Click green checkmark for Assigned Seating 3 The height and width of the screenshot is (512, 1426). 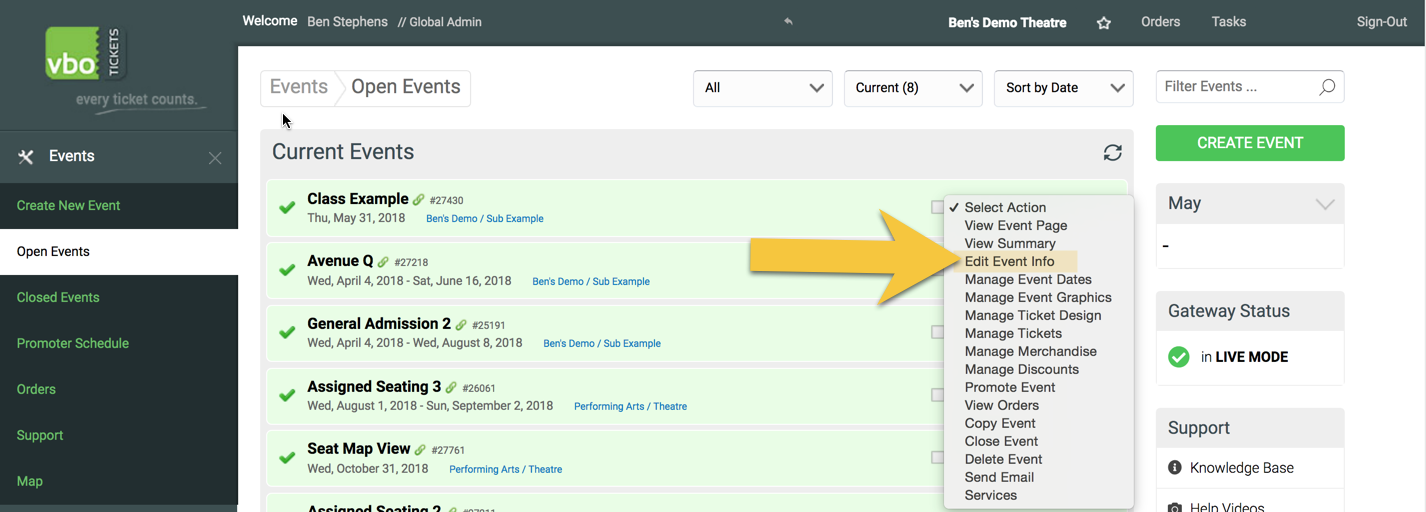point(287,395)
